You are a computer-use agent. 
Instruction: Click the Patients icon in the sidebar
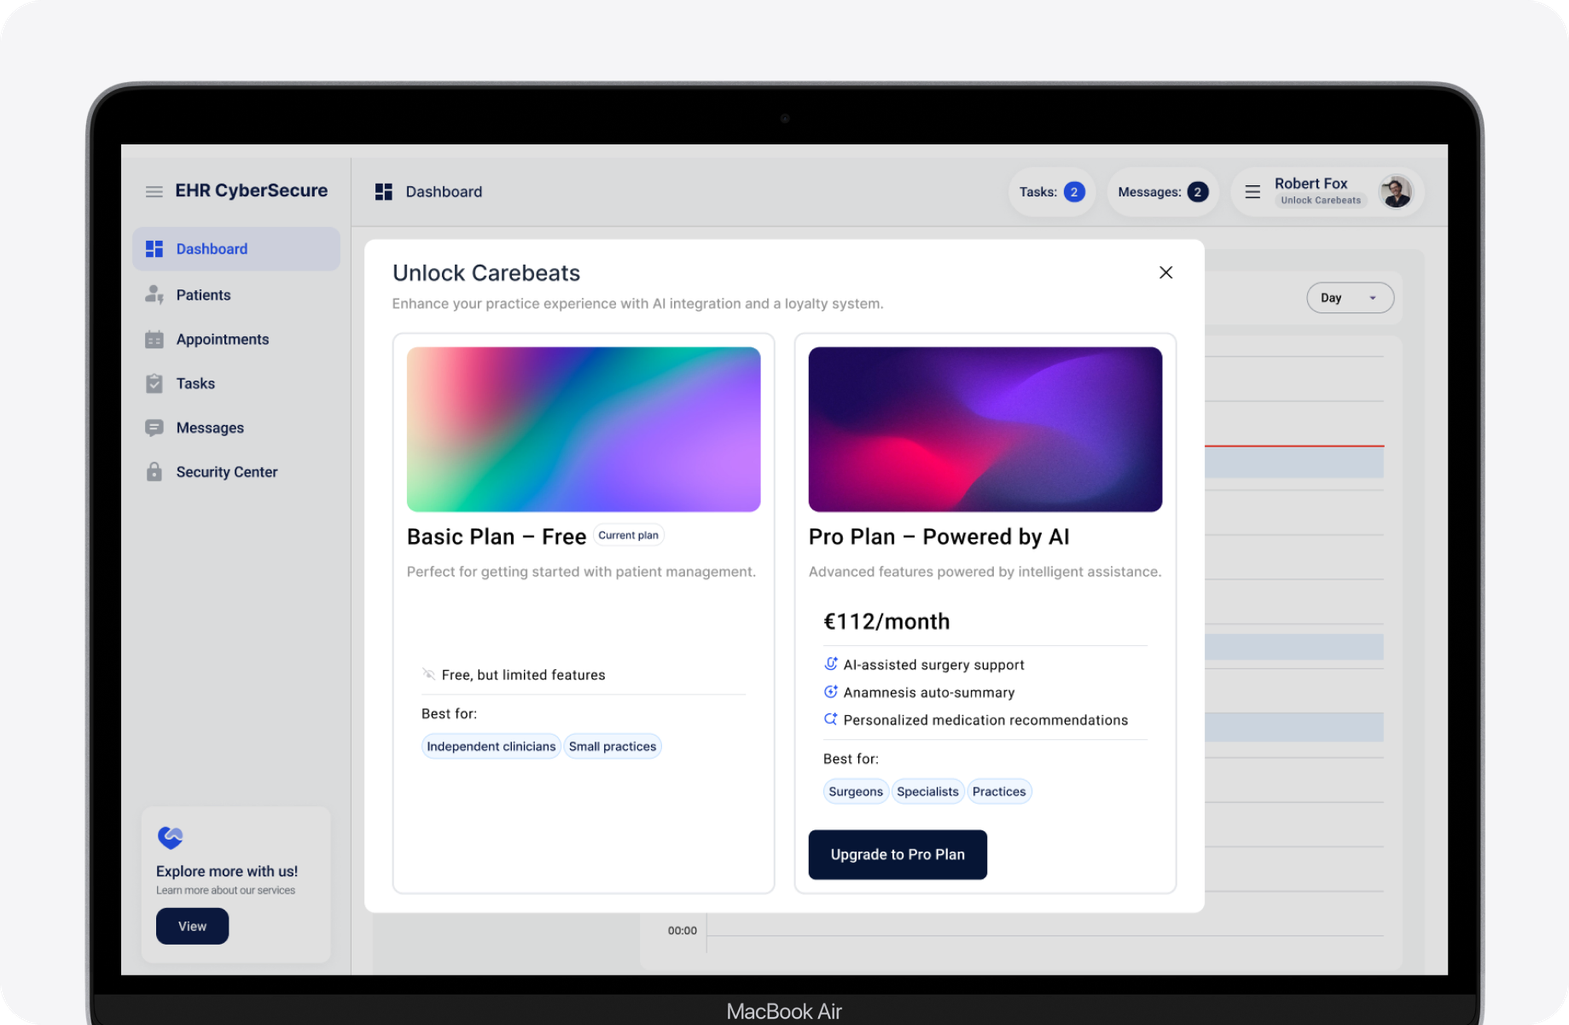pos(154,295)
